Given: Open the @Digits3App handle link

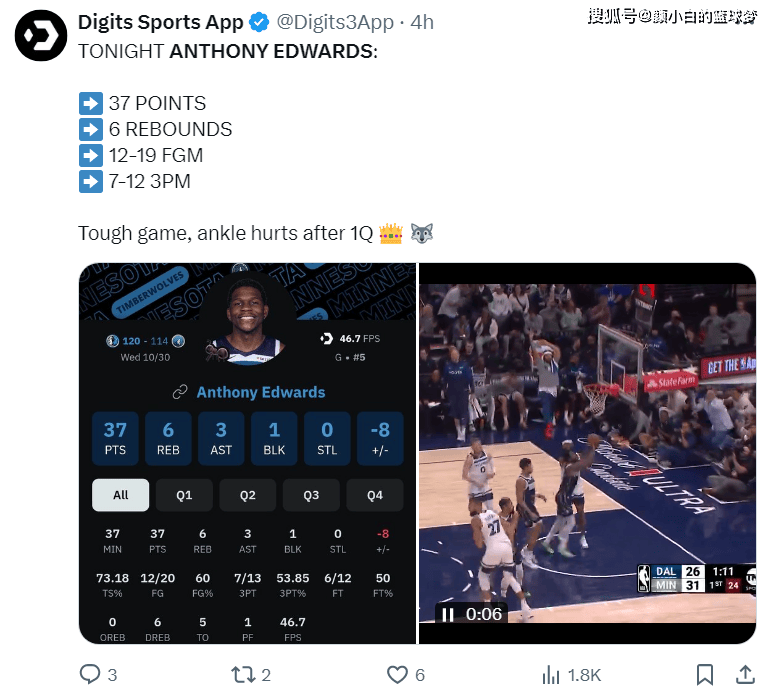Looking at the screenshot, I should point(335,22).
